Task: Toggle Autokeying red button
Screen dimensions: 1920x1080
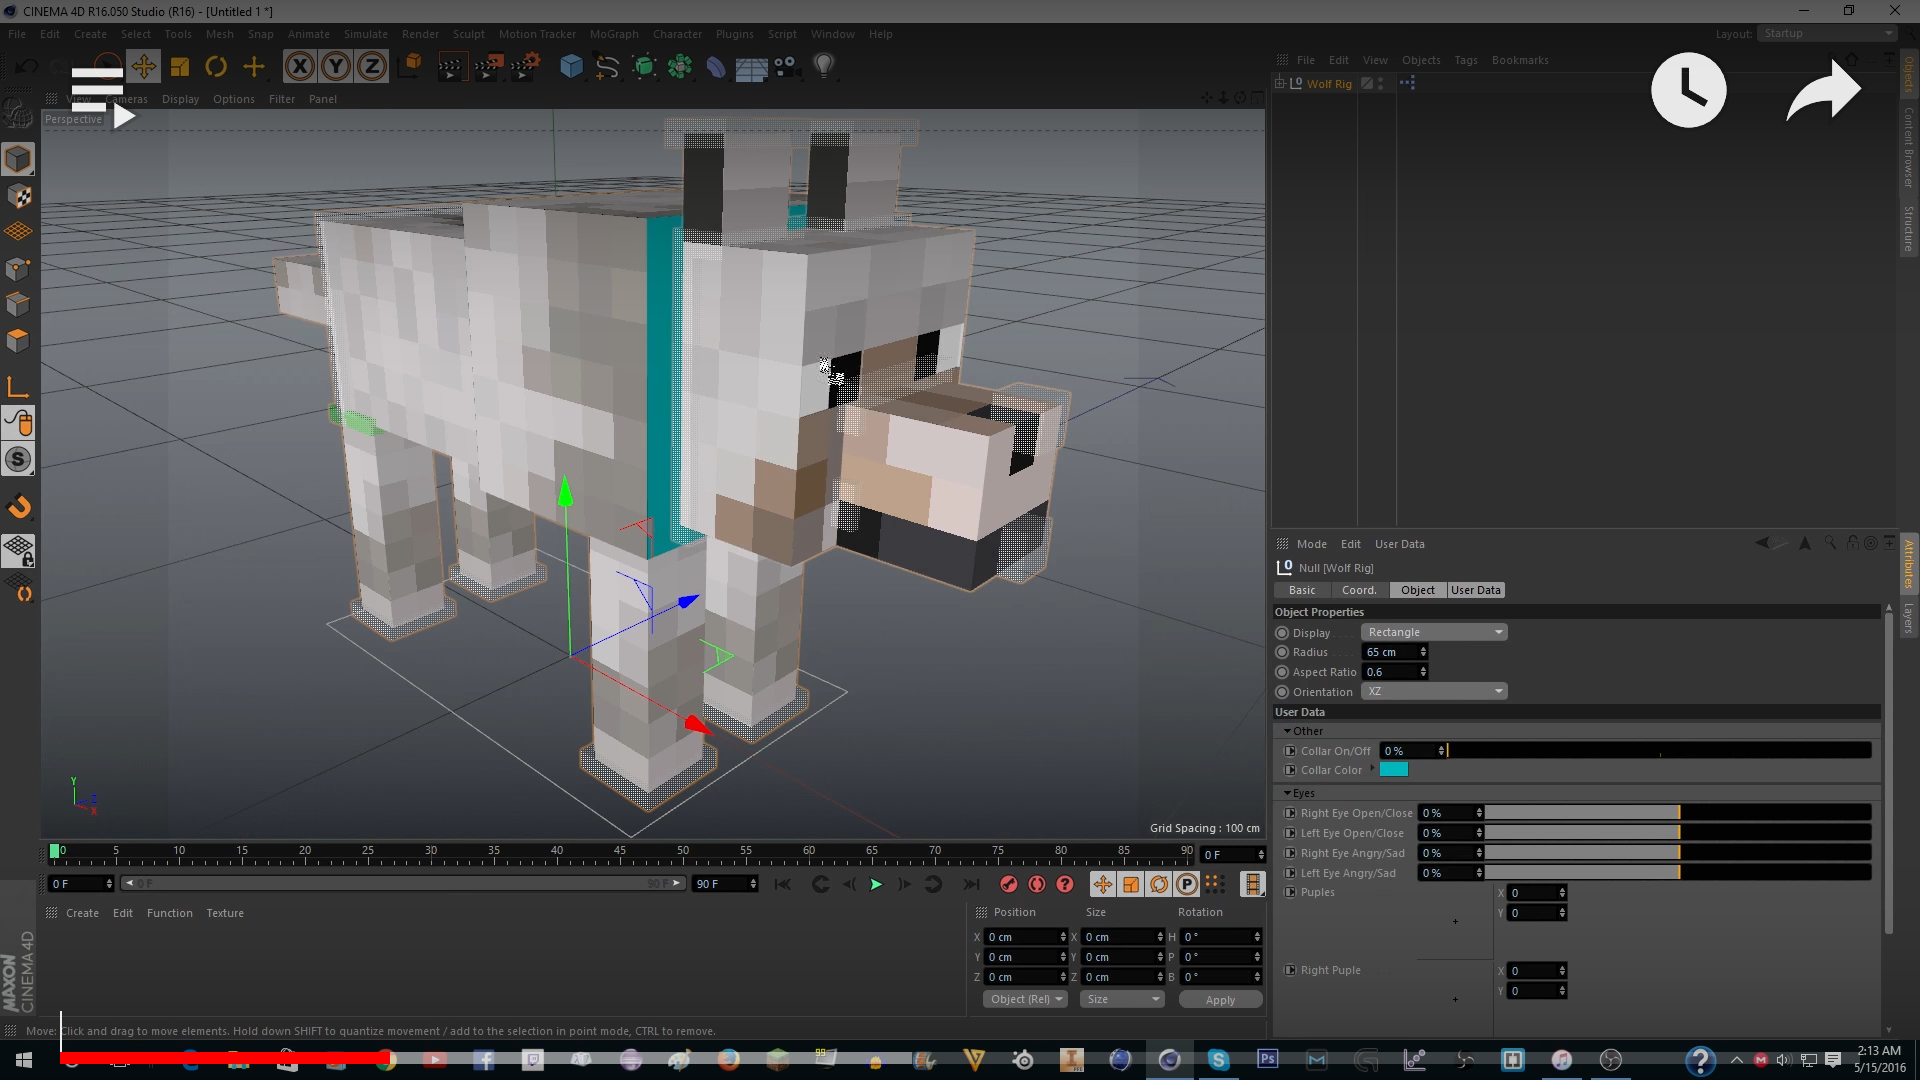Action: 1037,884
